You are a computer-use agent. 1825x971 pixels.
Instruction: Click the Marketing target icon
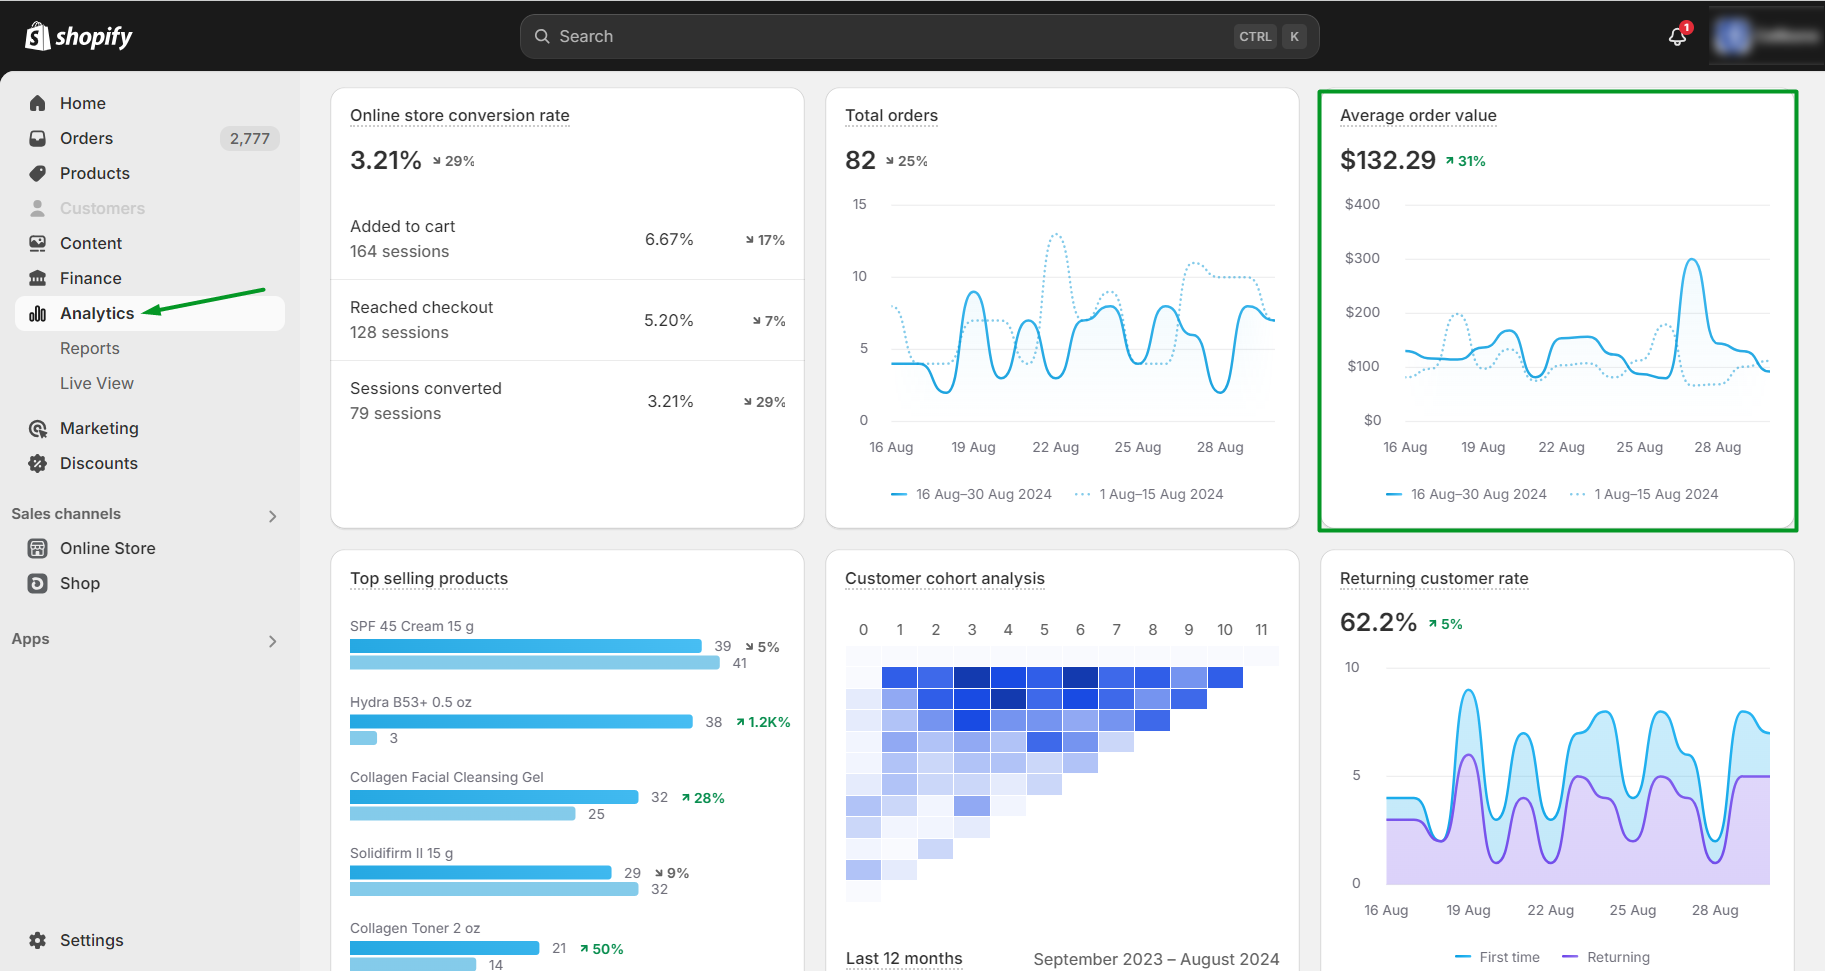(x=38, y=428)
